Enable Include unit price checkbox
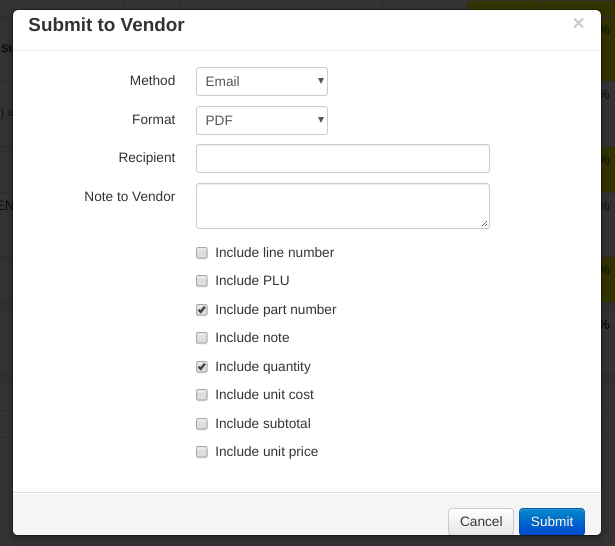The image size is (615, 546). pyautogui.click(x=202, y=452)
